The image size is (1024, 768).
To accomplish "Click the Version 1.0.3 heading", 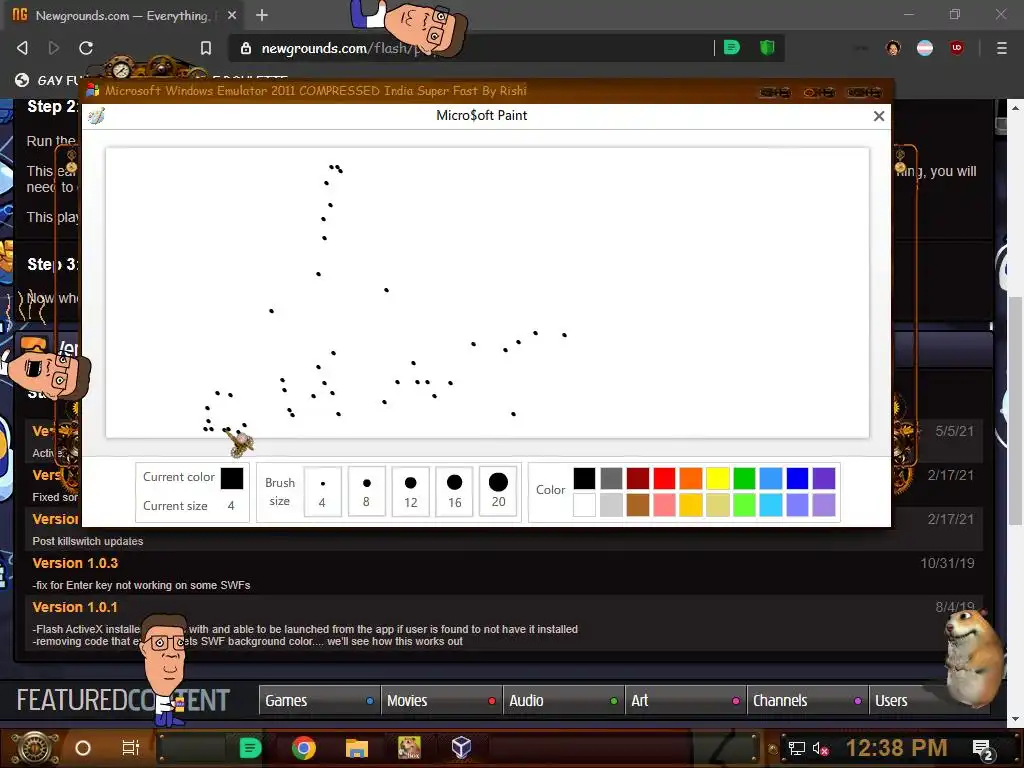I will point(75,563).
